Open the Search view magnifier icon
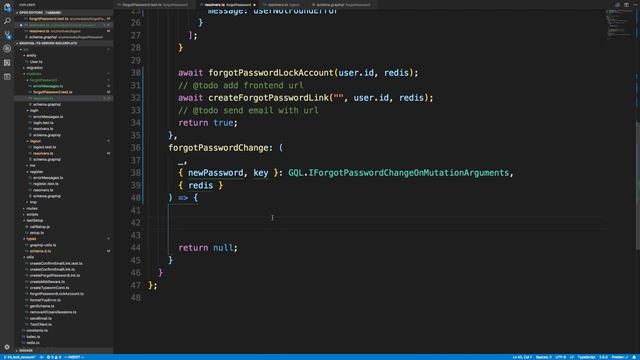Image resolution: width=640 pixels, height=360 pixels. pos(7,21)
